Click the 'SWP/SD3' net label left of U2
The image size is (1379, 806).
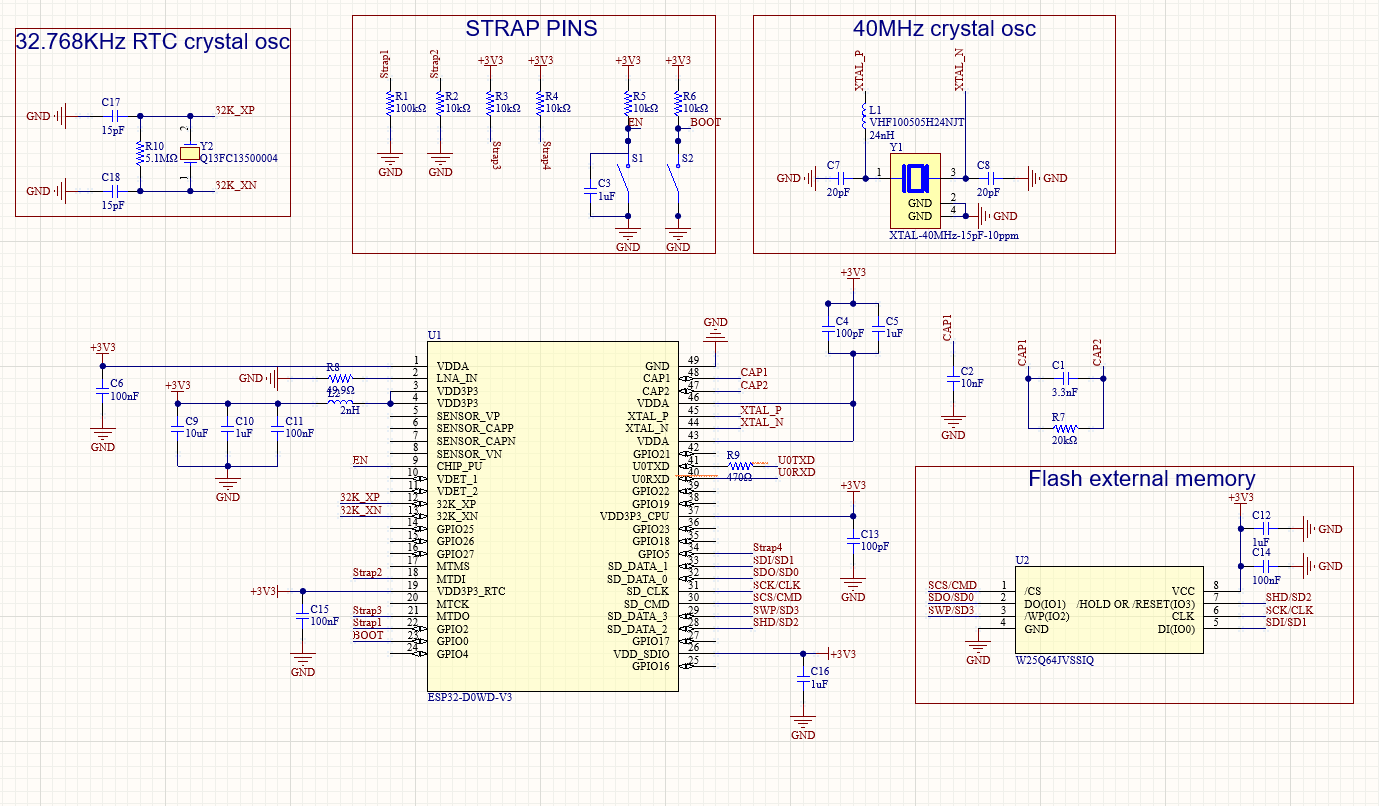[x=951, y=610]
